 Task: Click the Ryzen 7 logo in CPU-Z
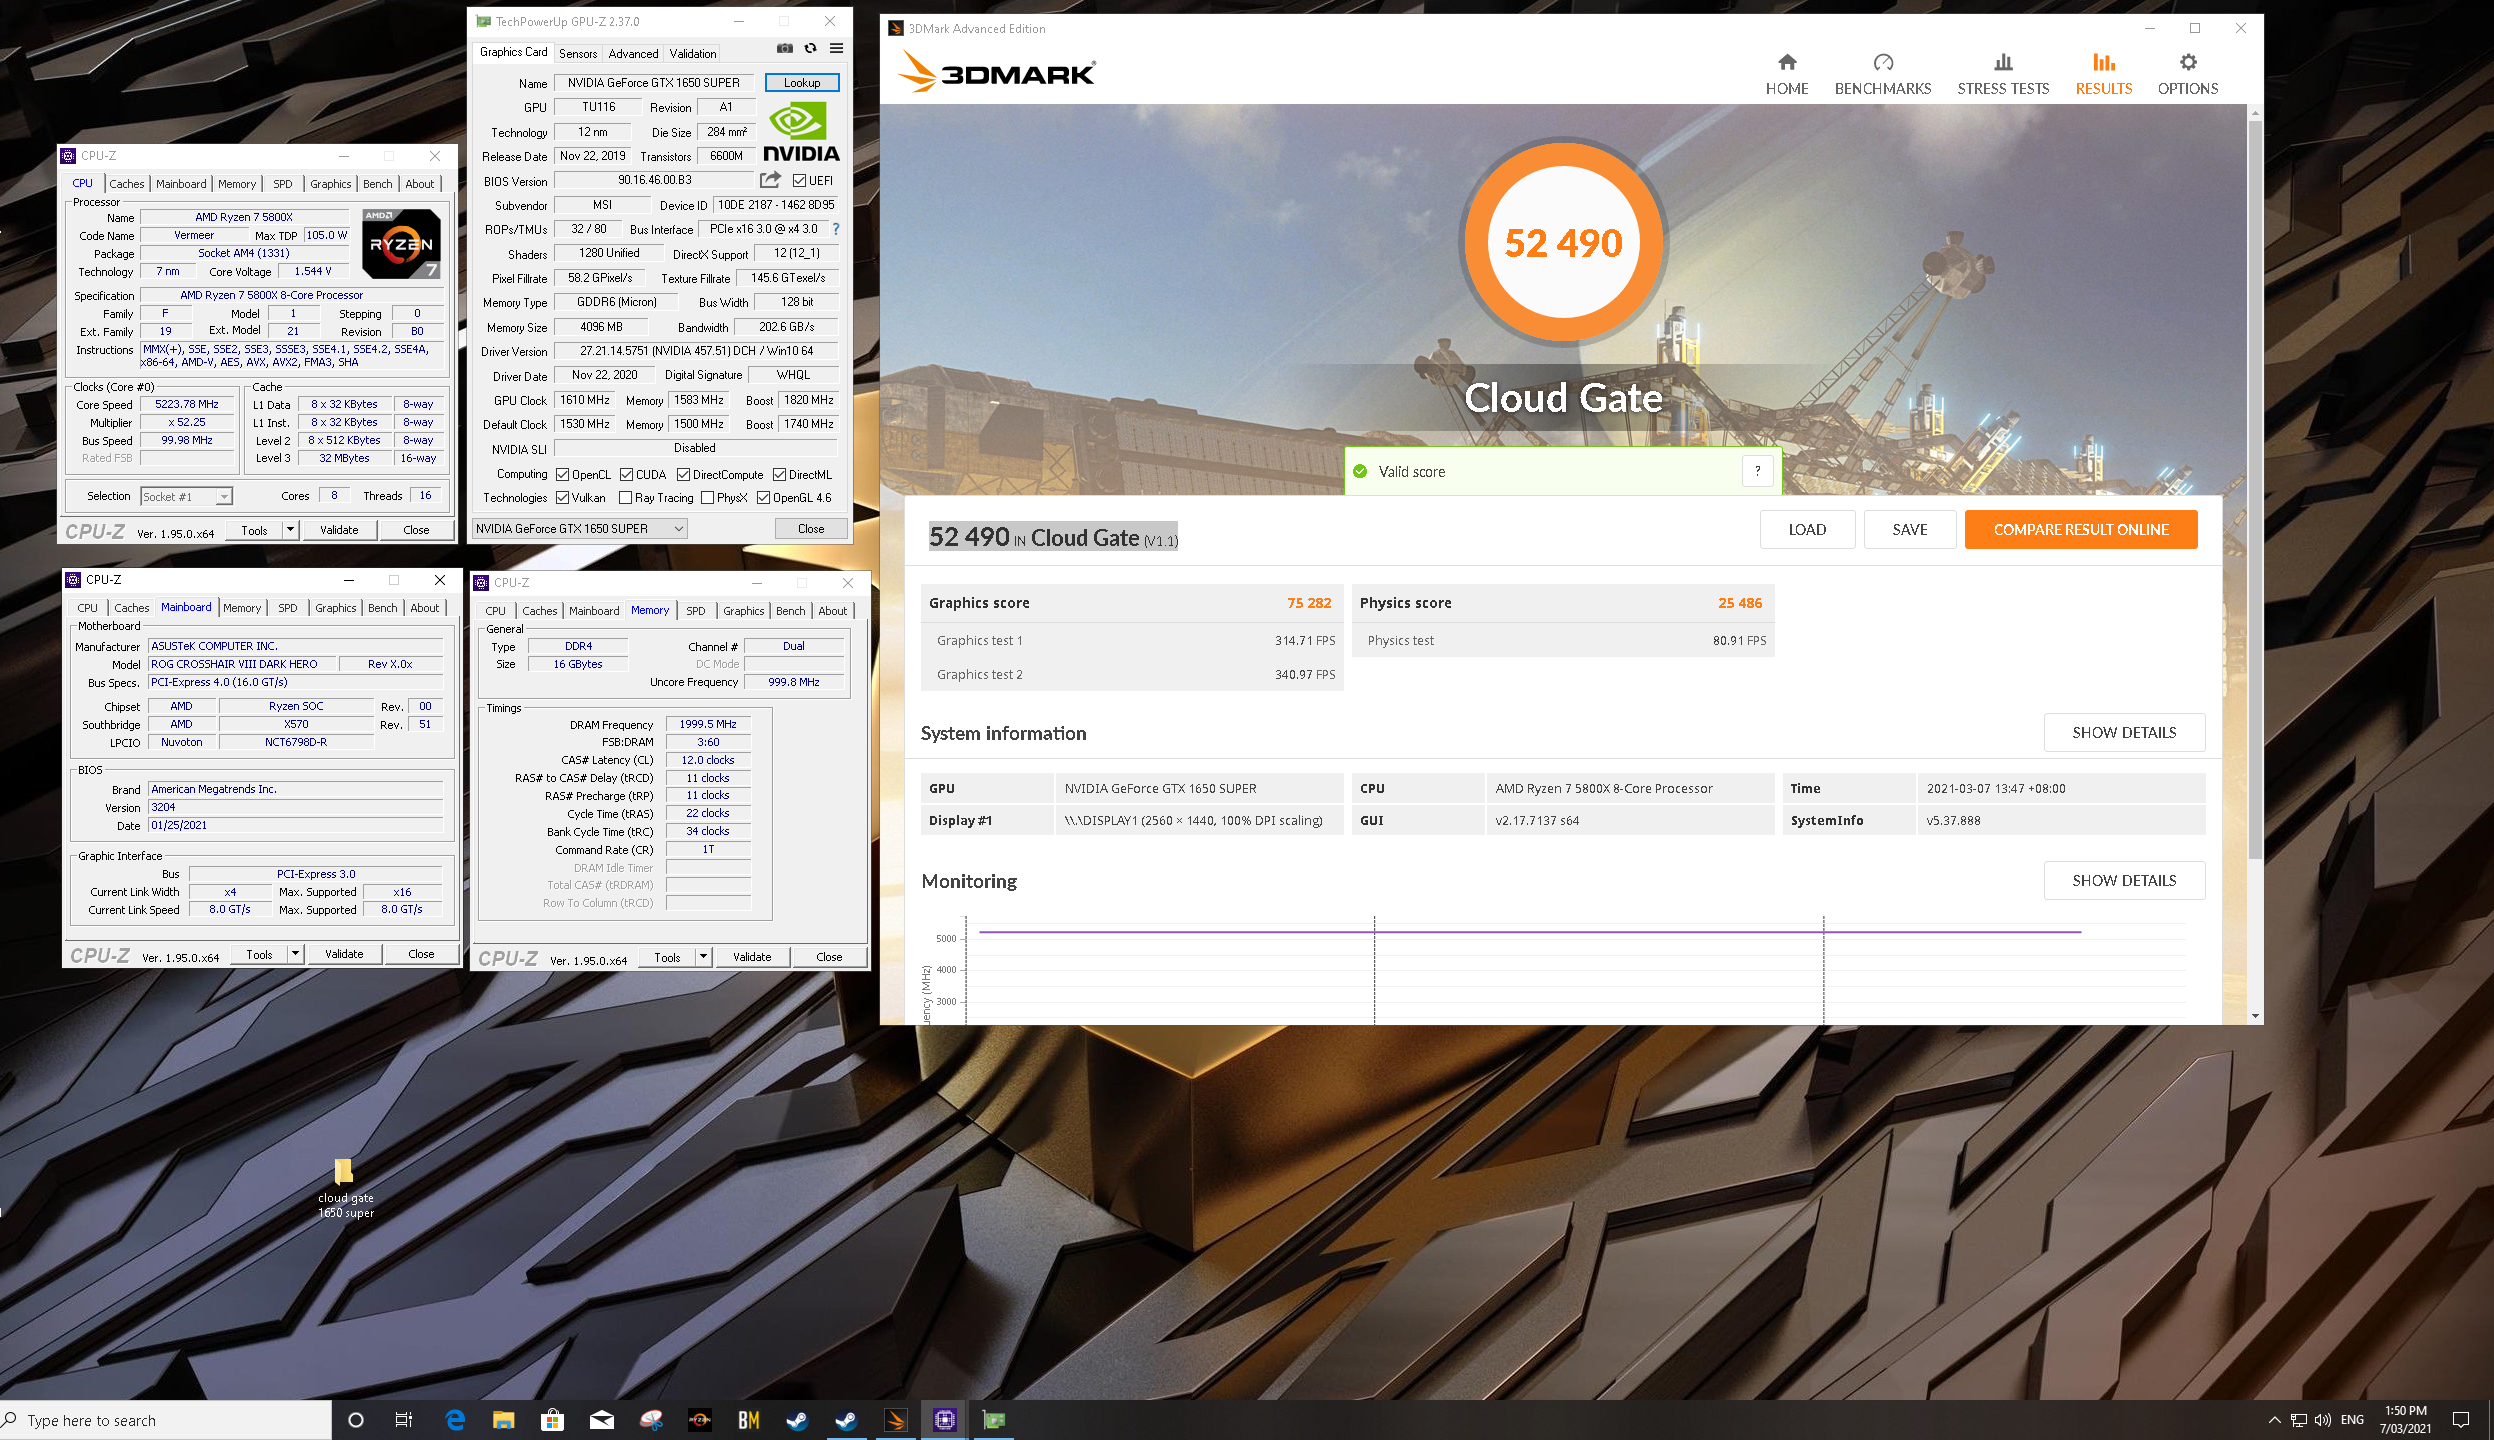pyautogui.click(x=401, y=244)
